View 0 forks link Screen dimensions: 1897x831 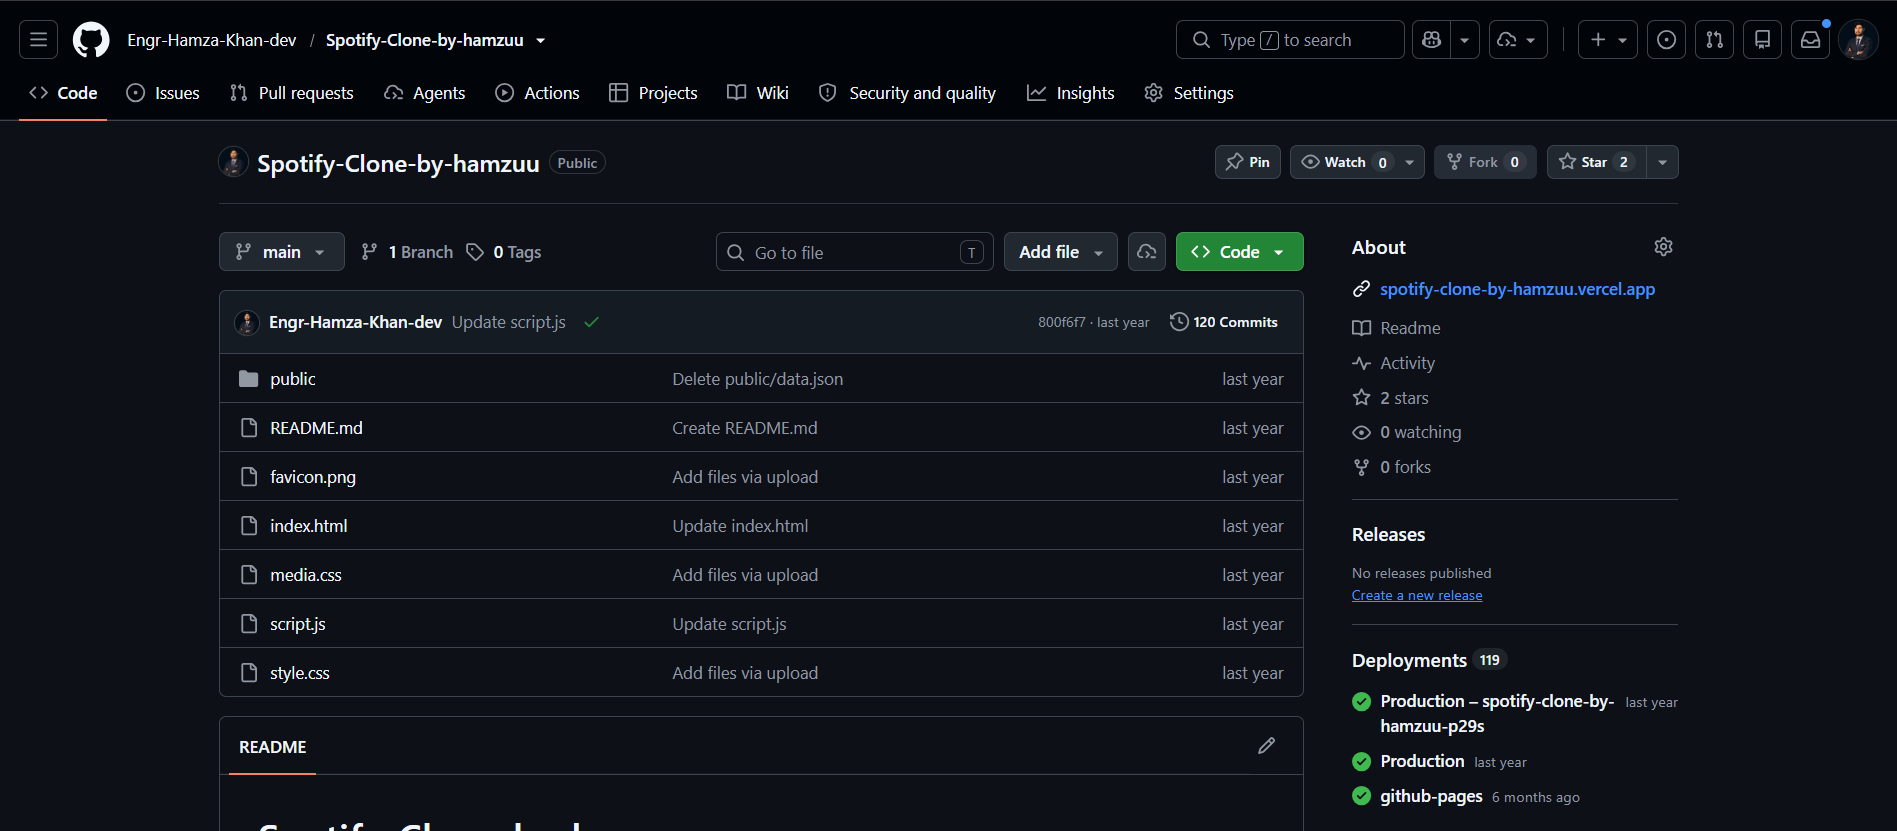click(x=1392, y=467)
